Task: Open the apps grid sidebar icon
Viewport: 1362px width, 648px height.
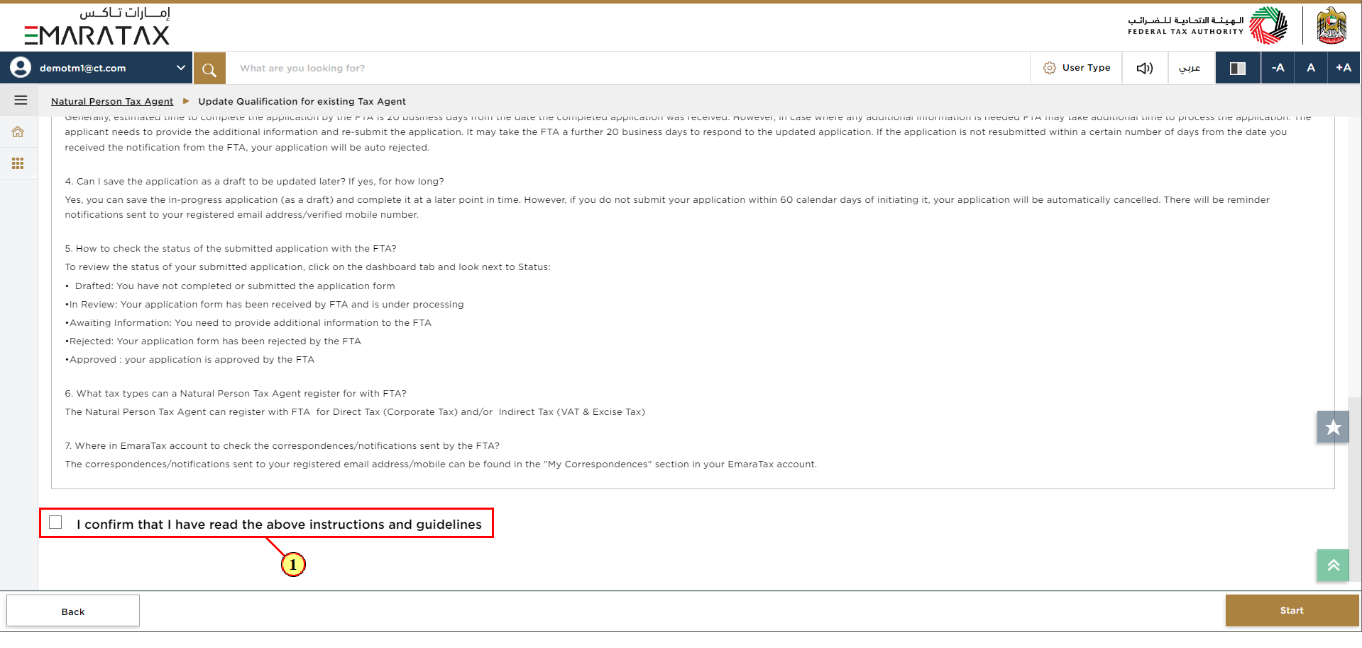Action: pyautogui.click(x=18, y=163)
